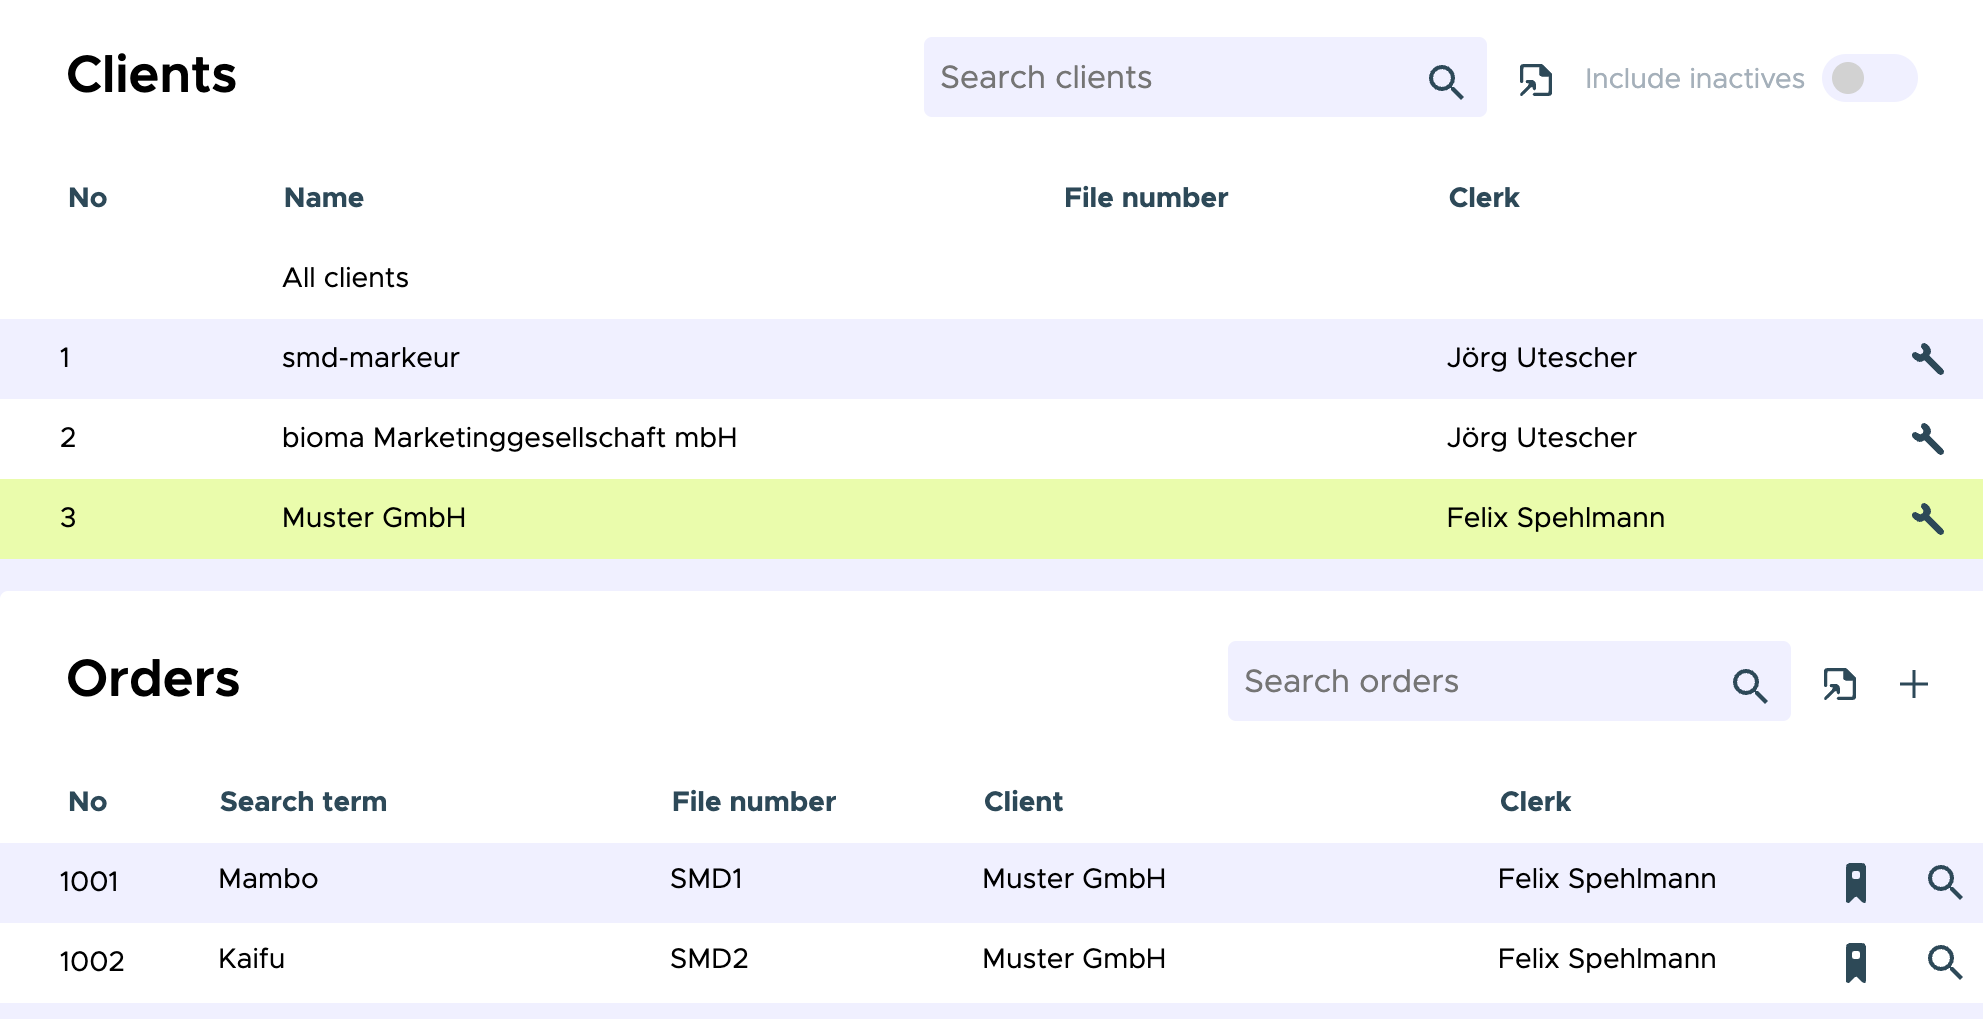The width and height of the screenshot is (1983, 1019).
Task: Open magnifier details for order Mambo
Action: (x=1944, y=882)
